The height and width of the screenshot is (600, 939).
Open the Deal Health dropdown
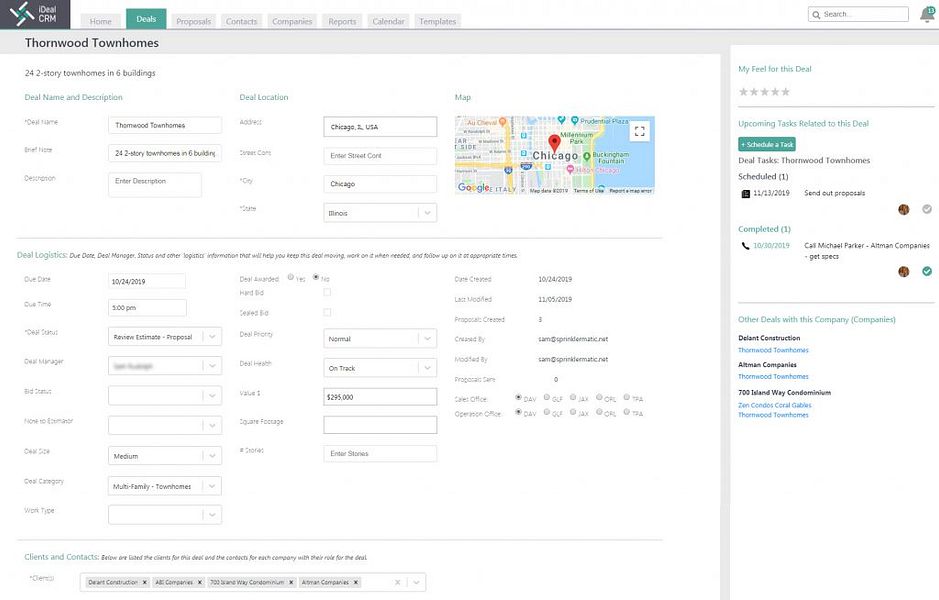[x=380, y=368]
